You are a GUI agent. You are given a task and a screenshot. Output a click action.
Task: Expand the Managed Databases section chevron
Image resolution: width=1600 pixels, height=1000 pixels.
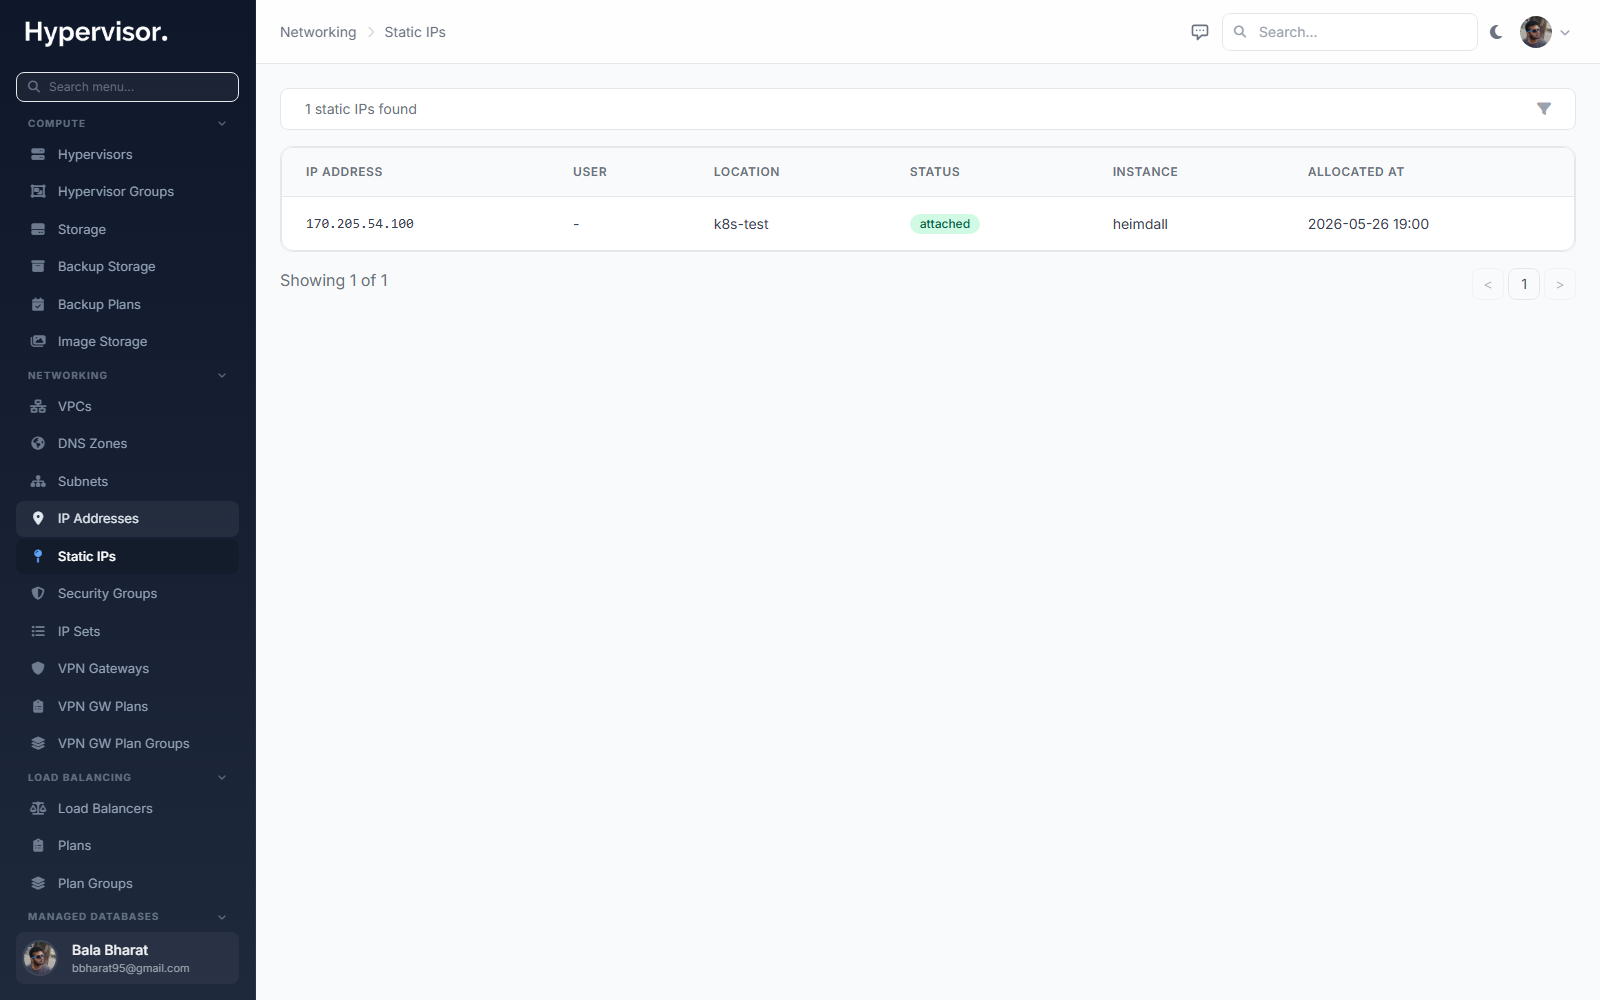[x=222, y=916]
